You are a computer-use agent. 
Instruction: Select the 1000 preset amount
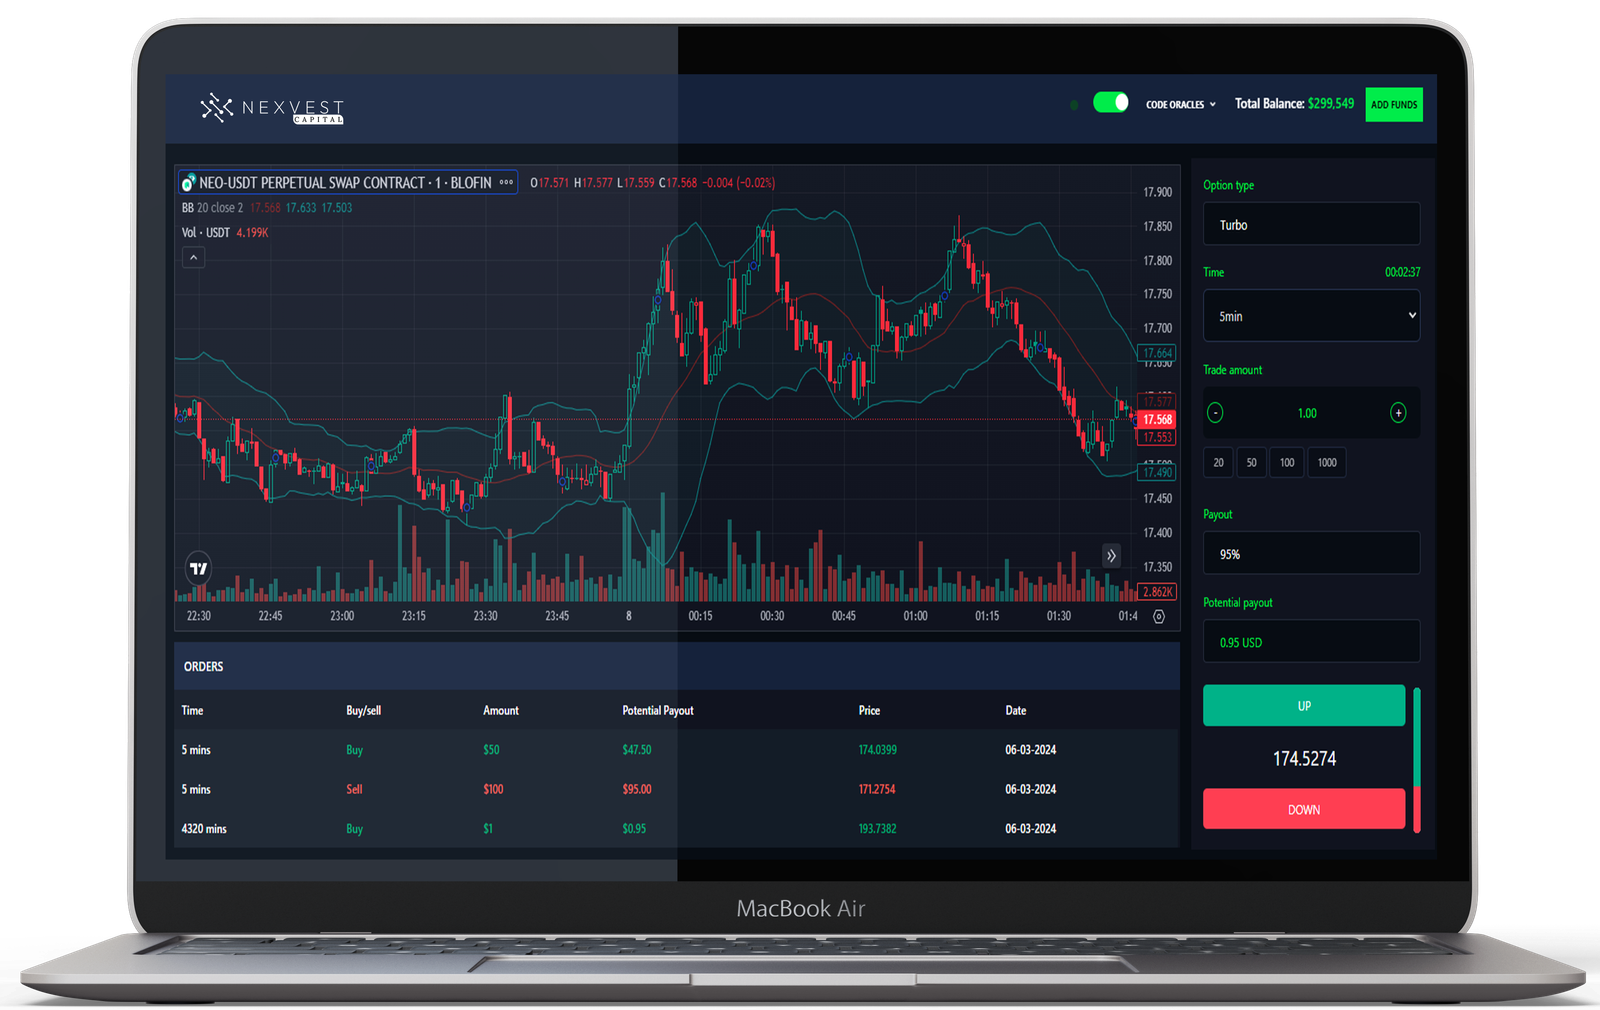[1327, 463]
